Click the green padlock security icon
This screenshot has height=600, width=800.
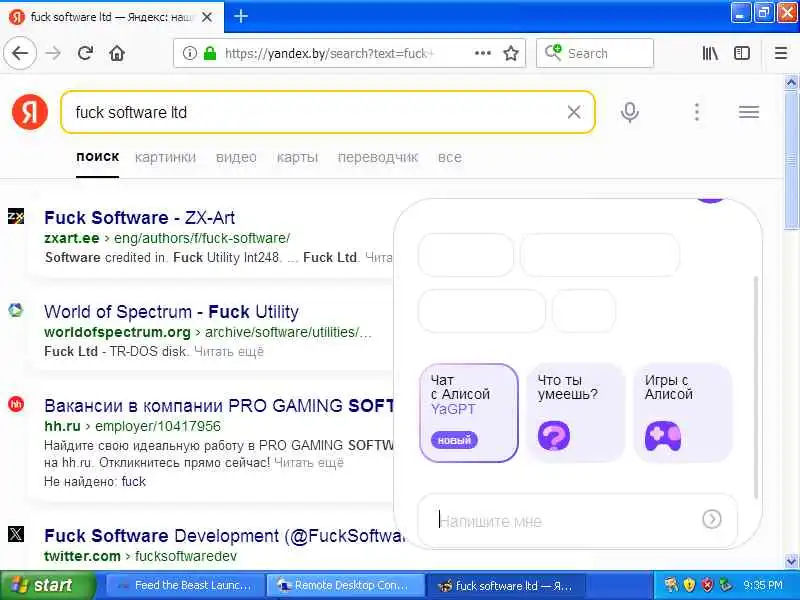pos(210,53)
